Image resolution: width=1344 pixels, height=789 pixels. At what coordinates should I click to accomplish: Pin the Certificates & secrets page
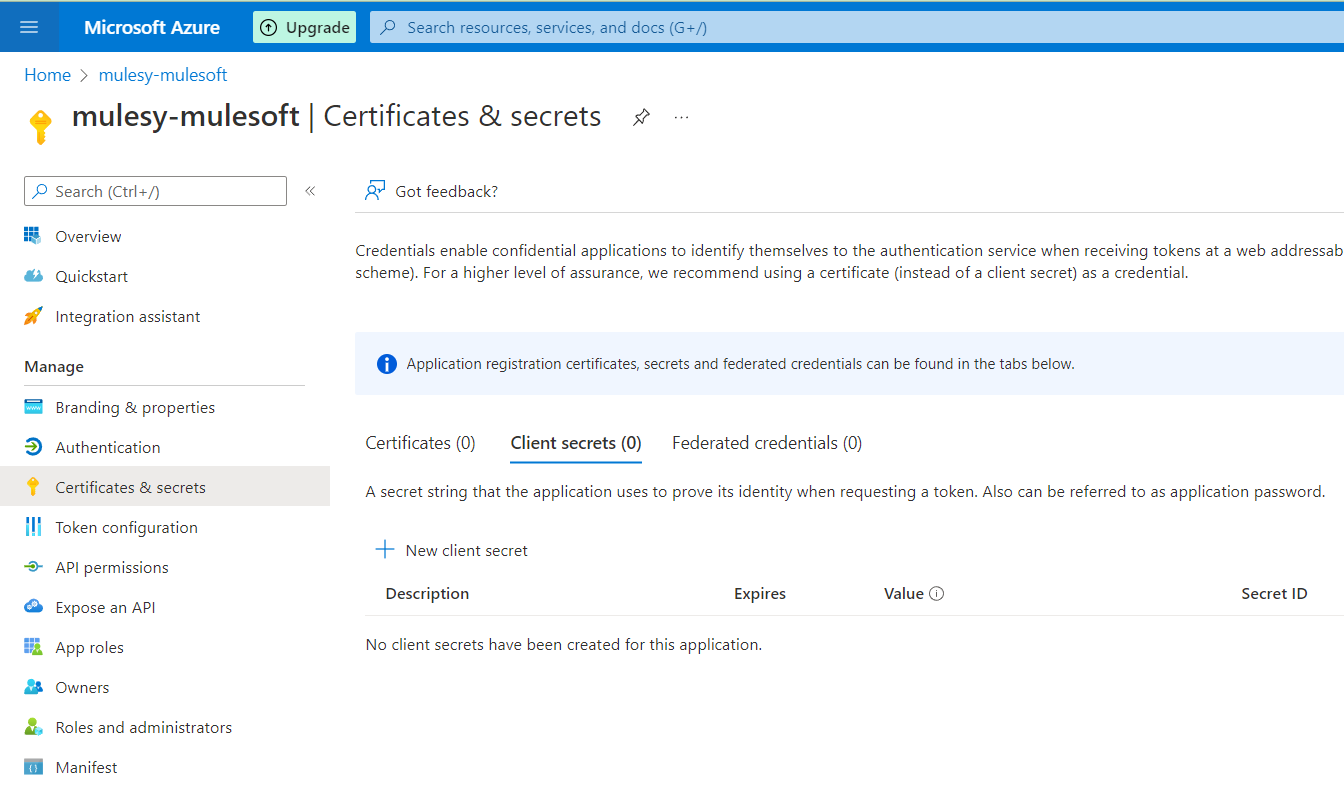tap(641, 117)
